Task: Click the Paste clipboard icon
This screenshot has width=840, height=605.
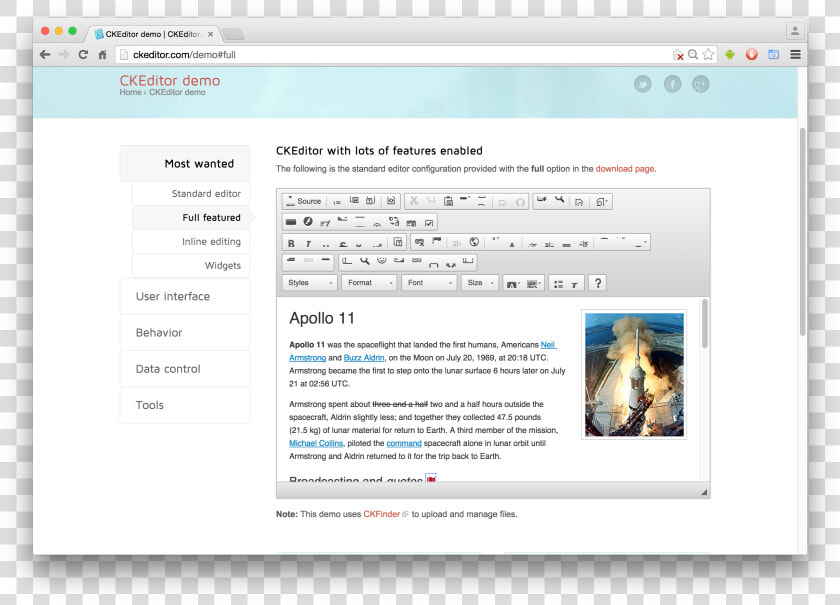Action: (448, 201)
